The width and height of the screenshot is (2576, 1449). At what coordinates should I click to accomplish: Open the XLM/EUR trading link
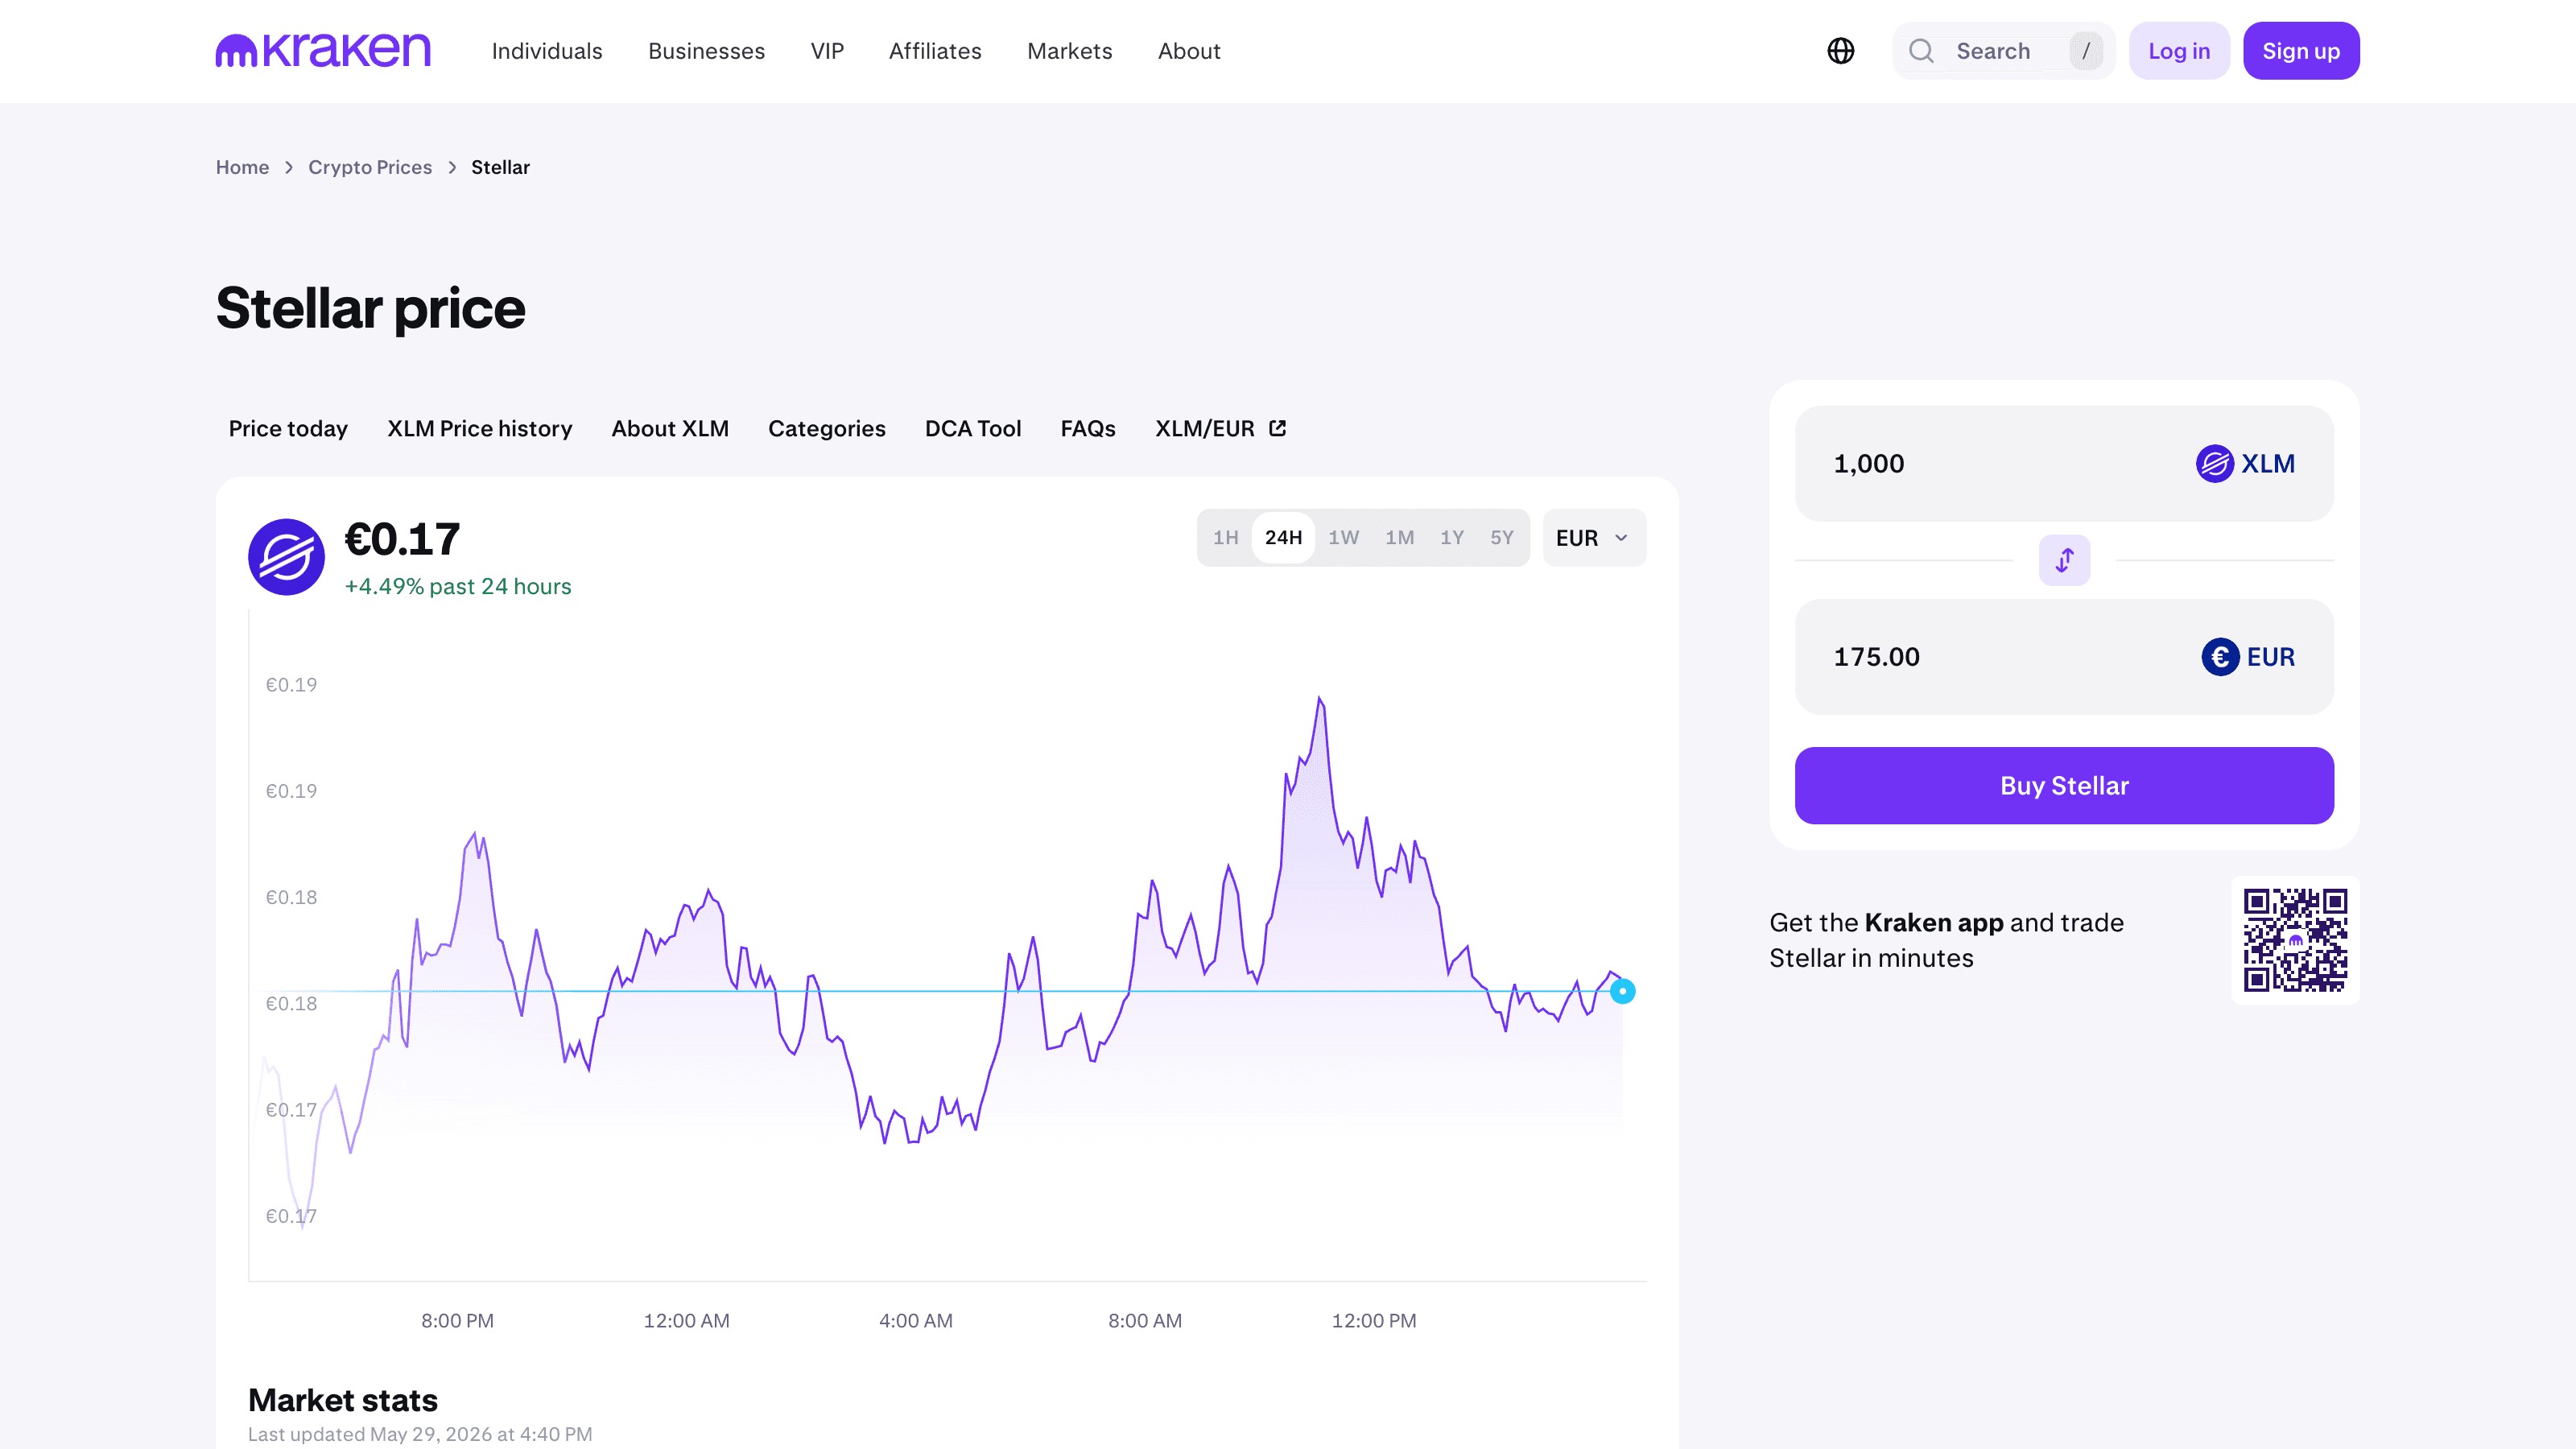coord(1220,428)
